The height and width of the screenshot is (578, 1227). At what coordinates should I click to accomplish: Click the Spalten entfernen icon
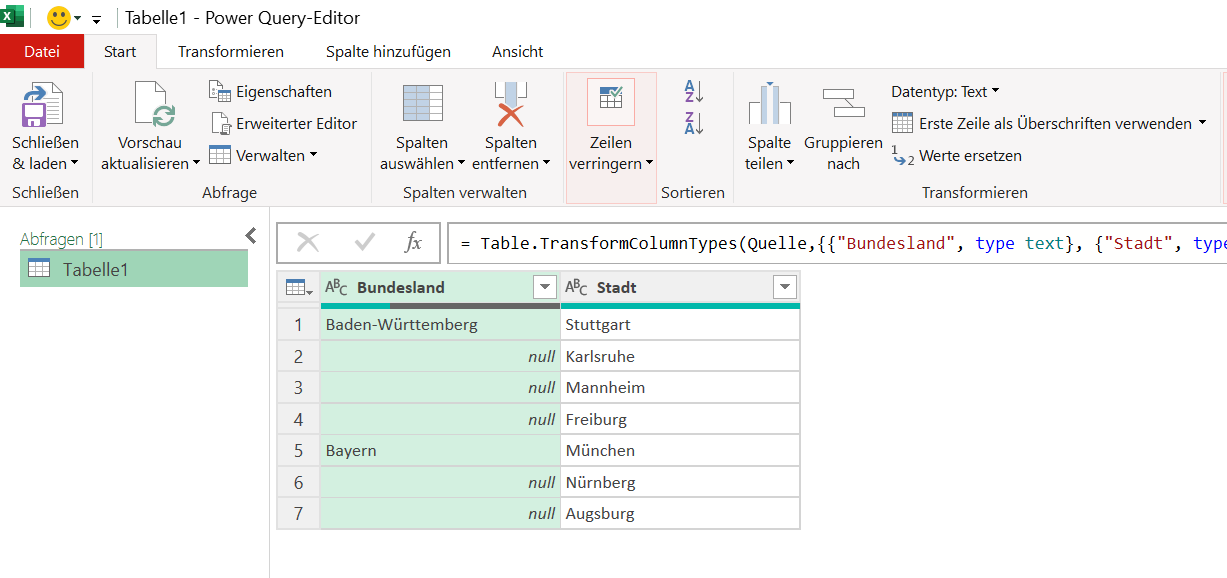(x=511, y=105)
